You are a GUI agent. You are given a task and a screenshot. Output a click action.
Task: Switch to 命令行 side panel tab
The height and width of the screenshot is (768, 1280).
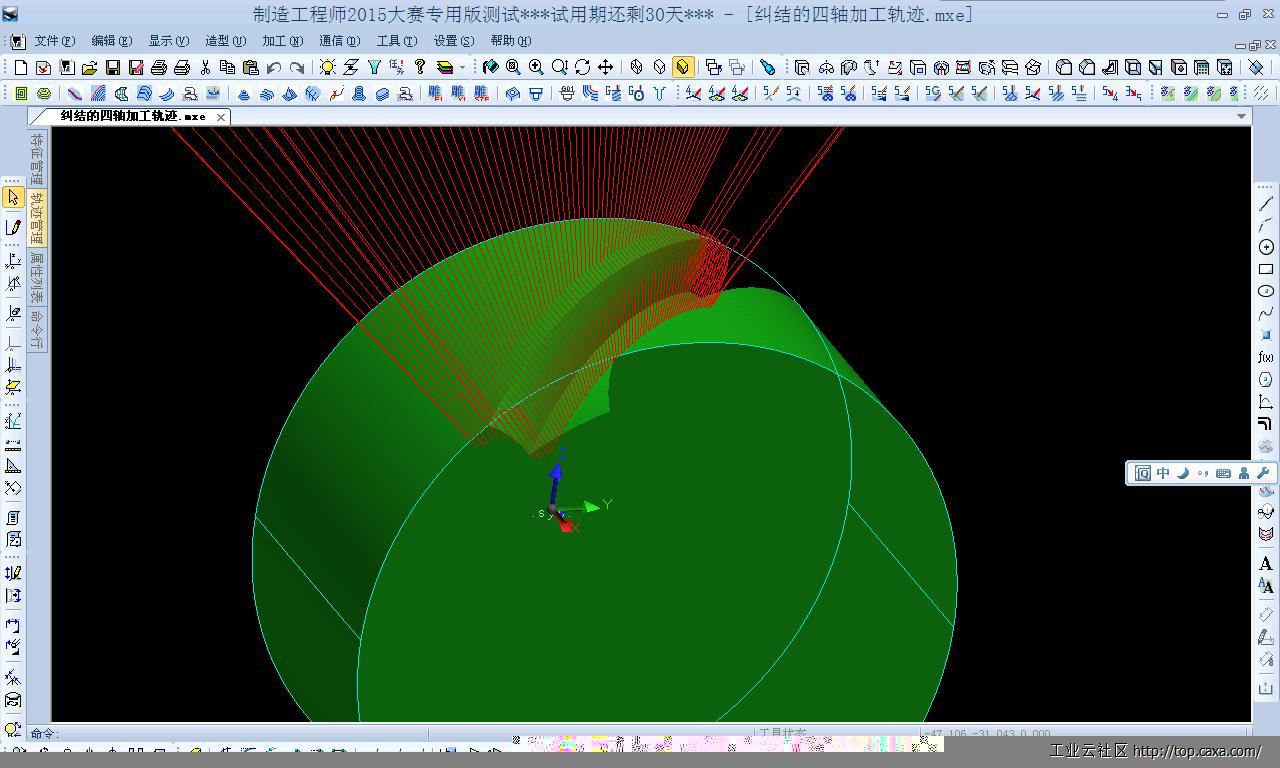pos(37,329)
